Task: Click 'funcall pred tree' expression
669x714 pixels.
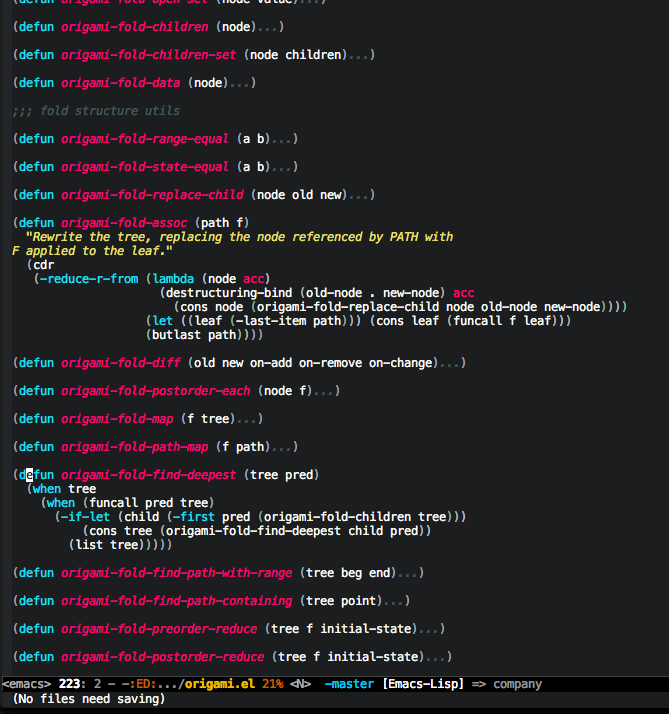Action: (148, 503)
